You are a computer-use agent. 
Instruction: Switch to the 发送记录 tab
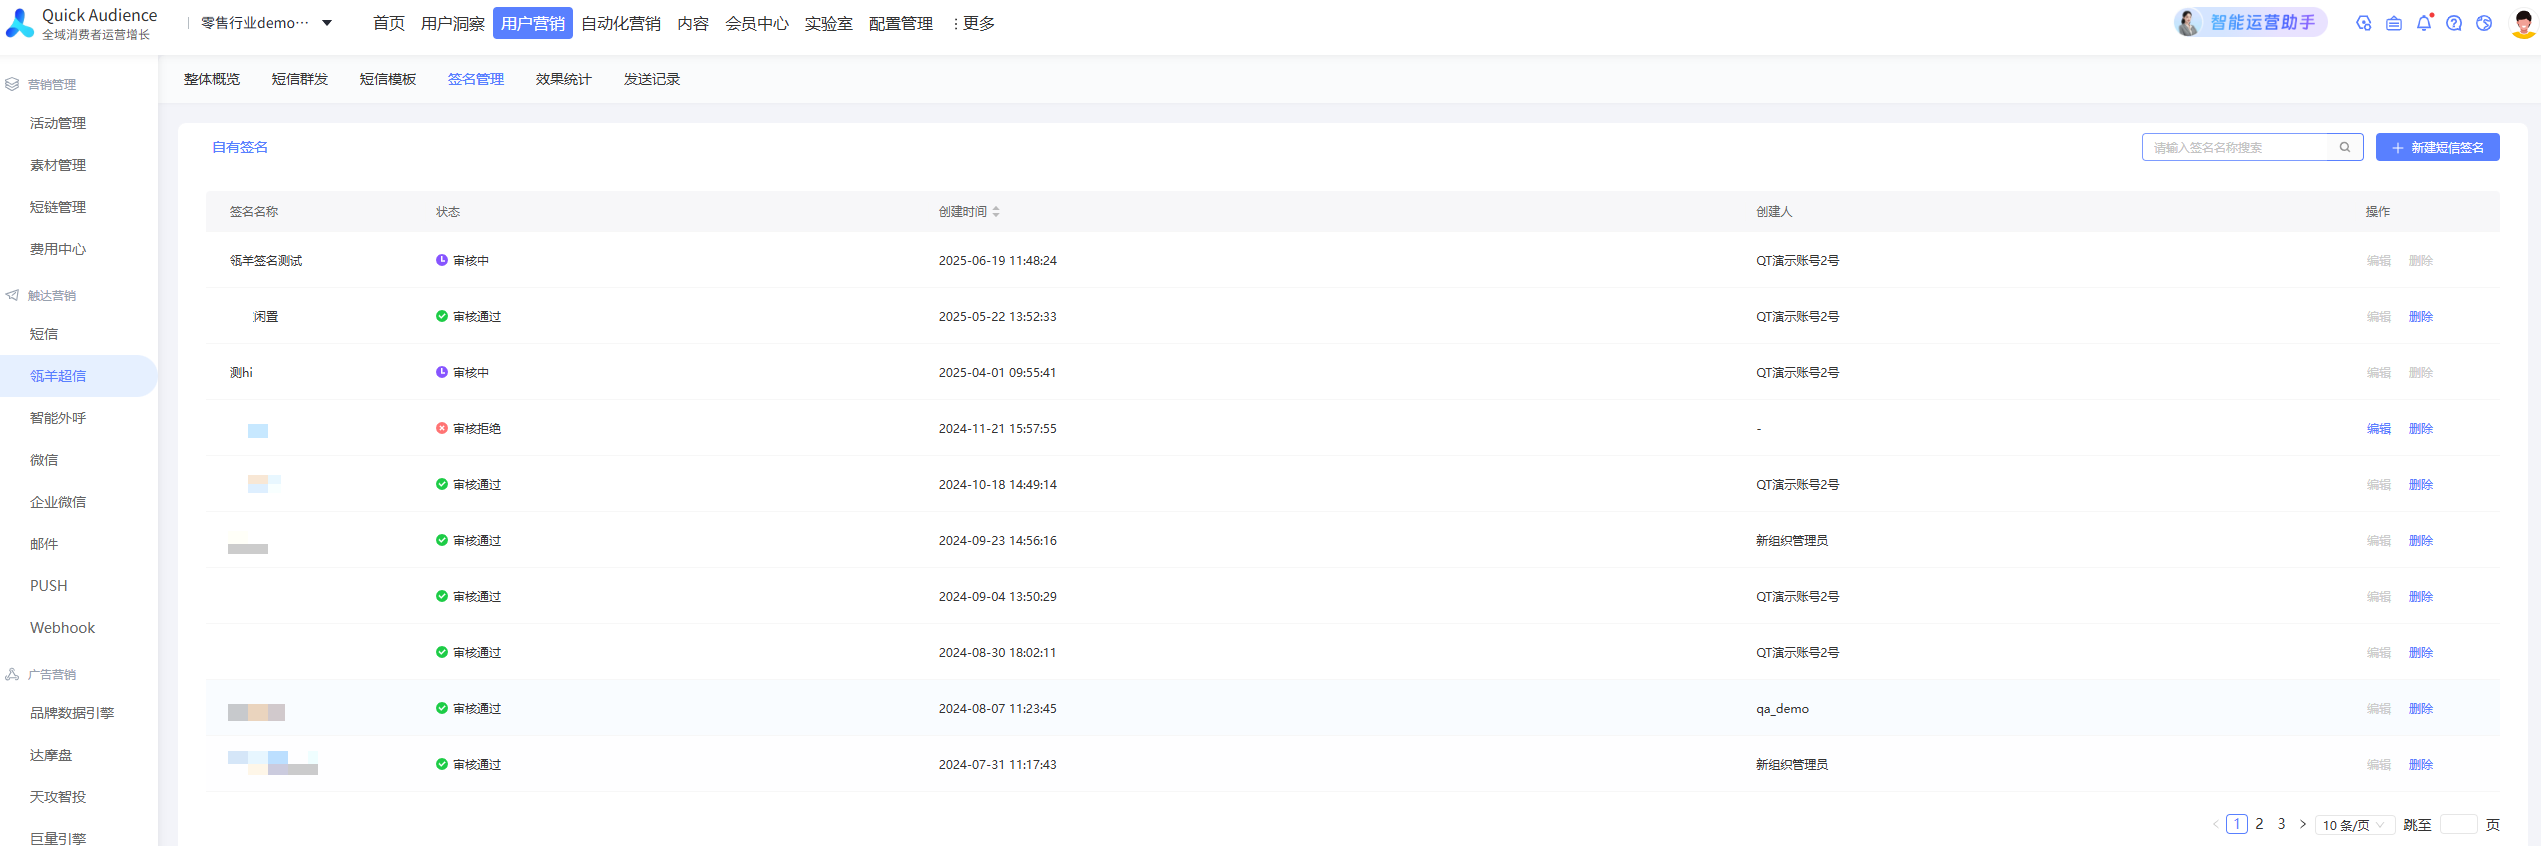pyautogui.click(x=652, y=79)
